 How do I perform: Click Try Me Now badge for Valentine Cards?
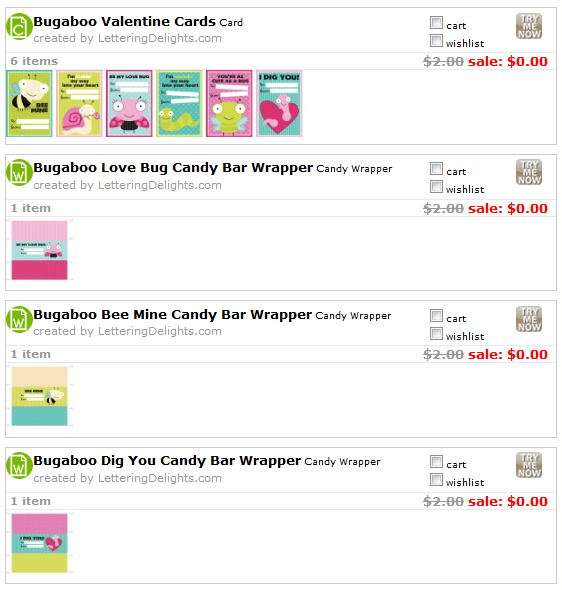click(529, 26)
